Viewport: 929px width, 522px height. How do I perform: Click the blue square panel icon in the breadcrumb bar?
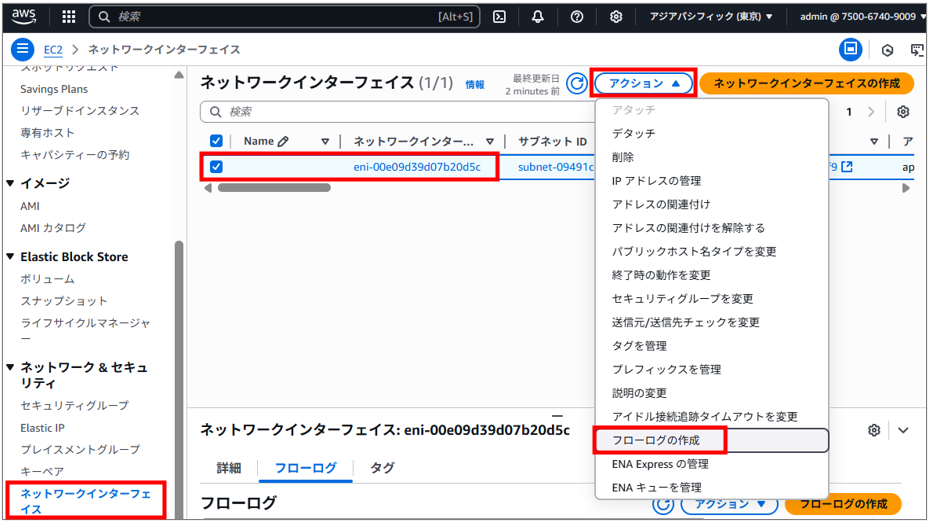click(x=850, y=49)
